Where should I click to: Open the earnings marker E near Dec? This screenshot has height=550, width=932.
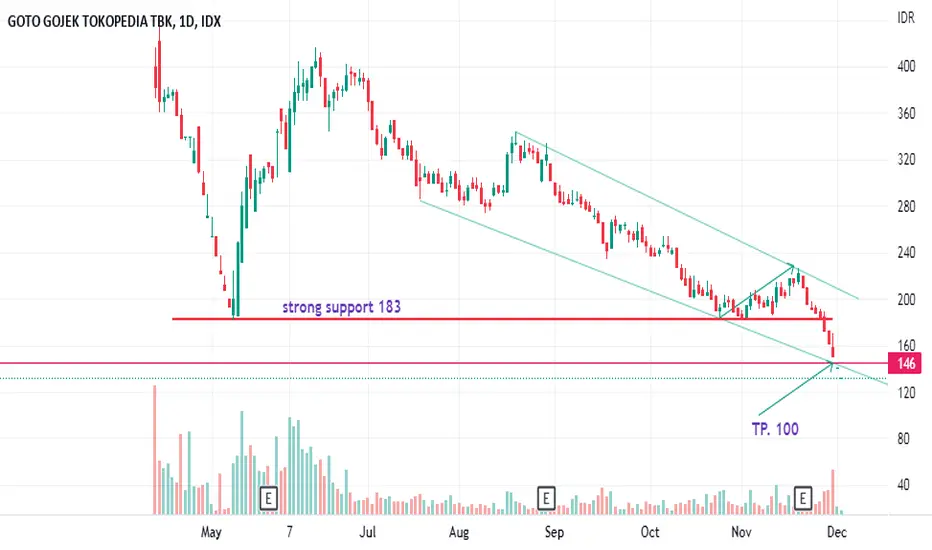point(803,498)
